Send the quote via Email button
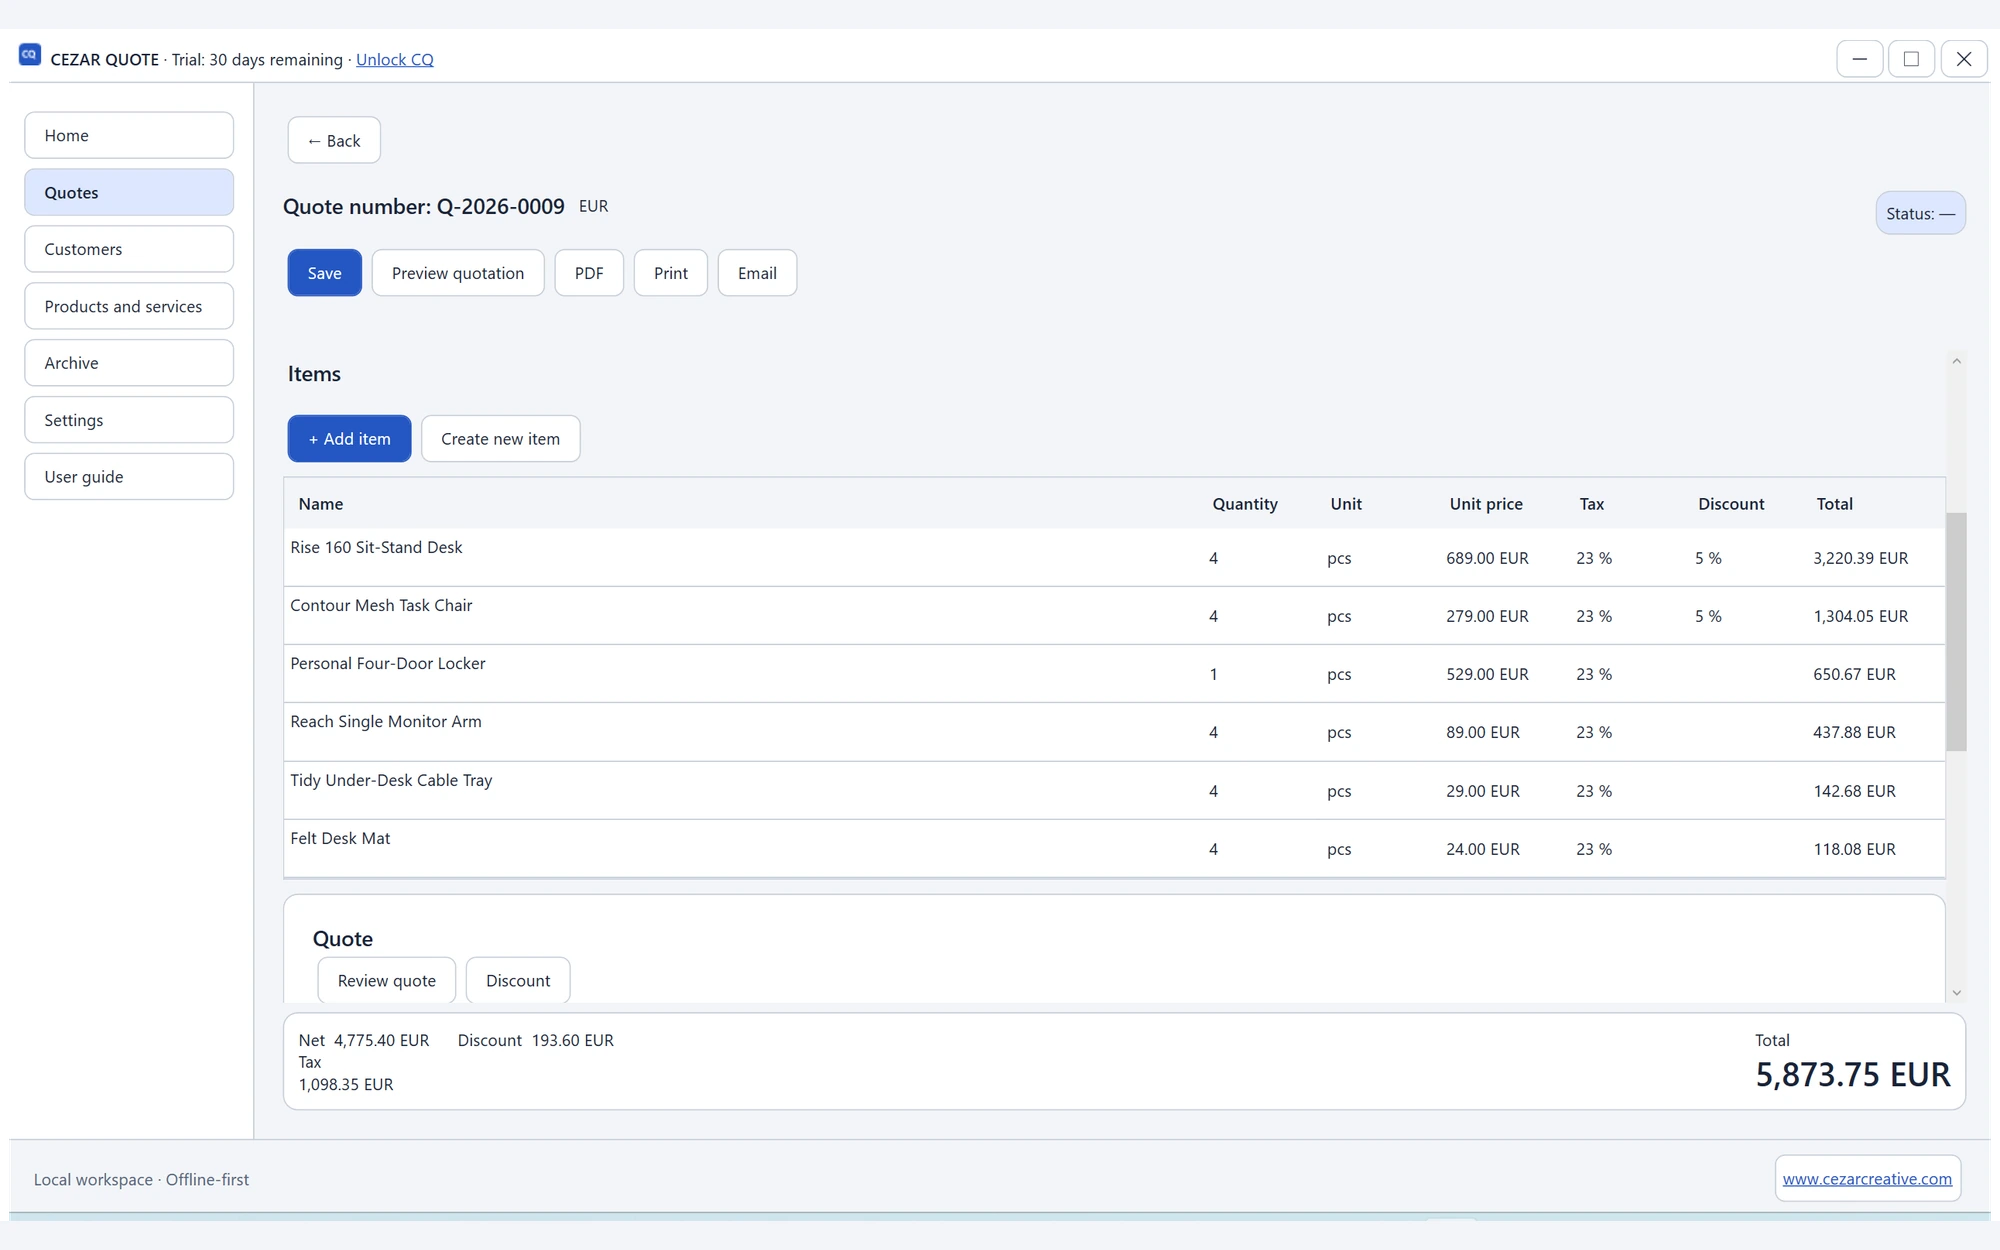This screenshot has width=2000, height=1250. 757,273
